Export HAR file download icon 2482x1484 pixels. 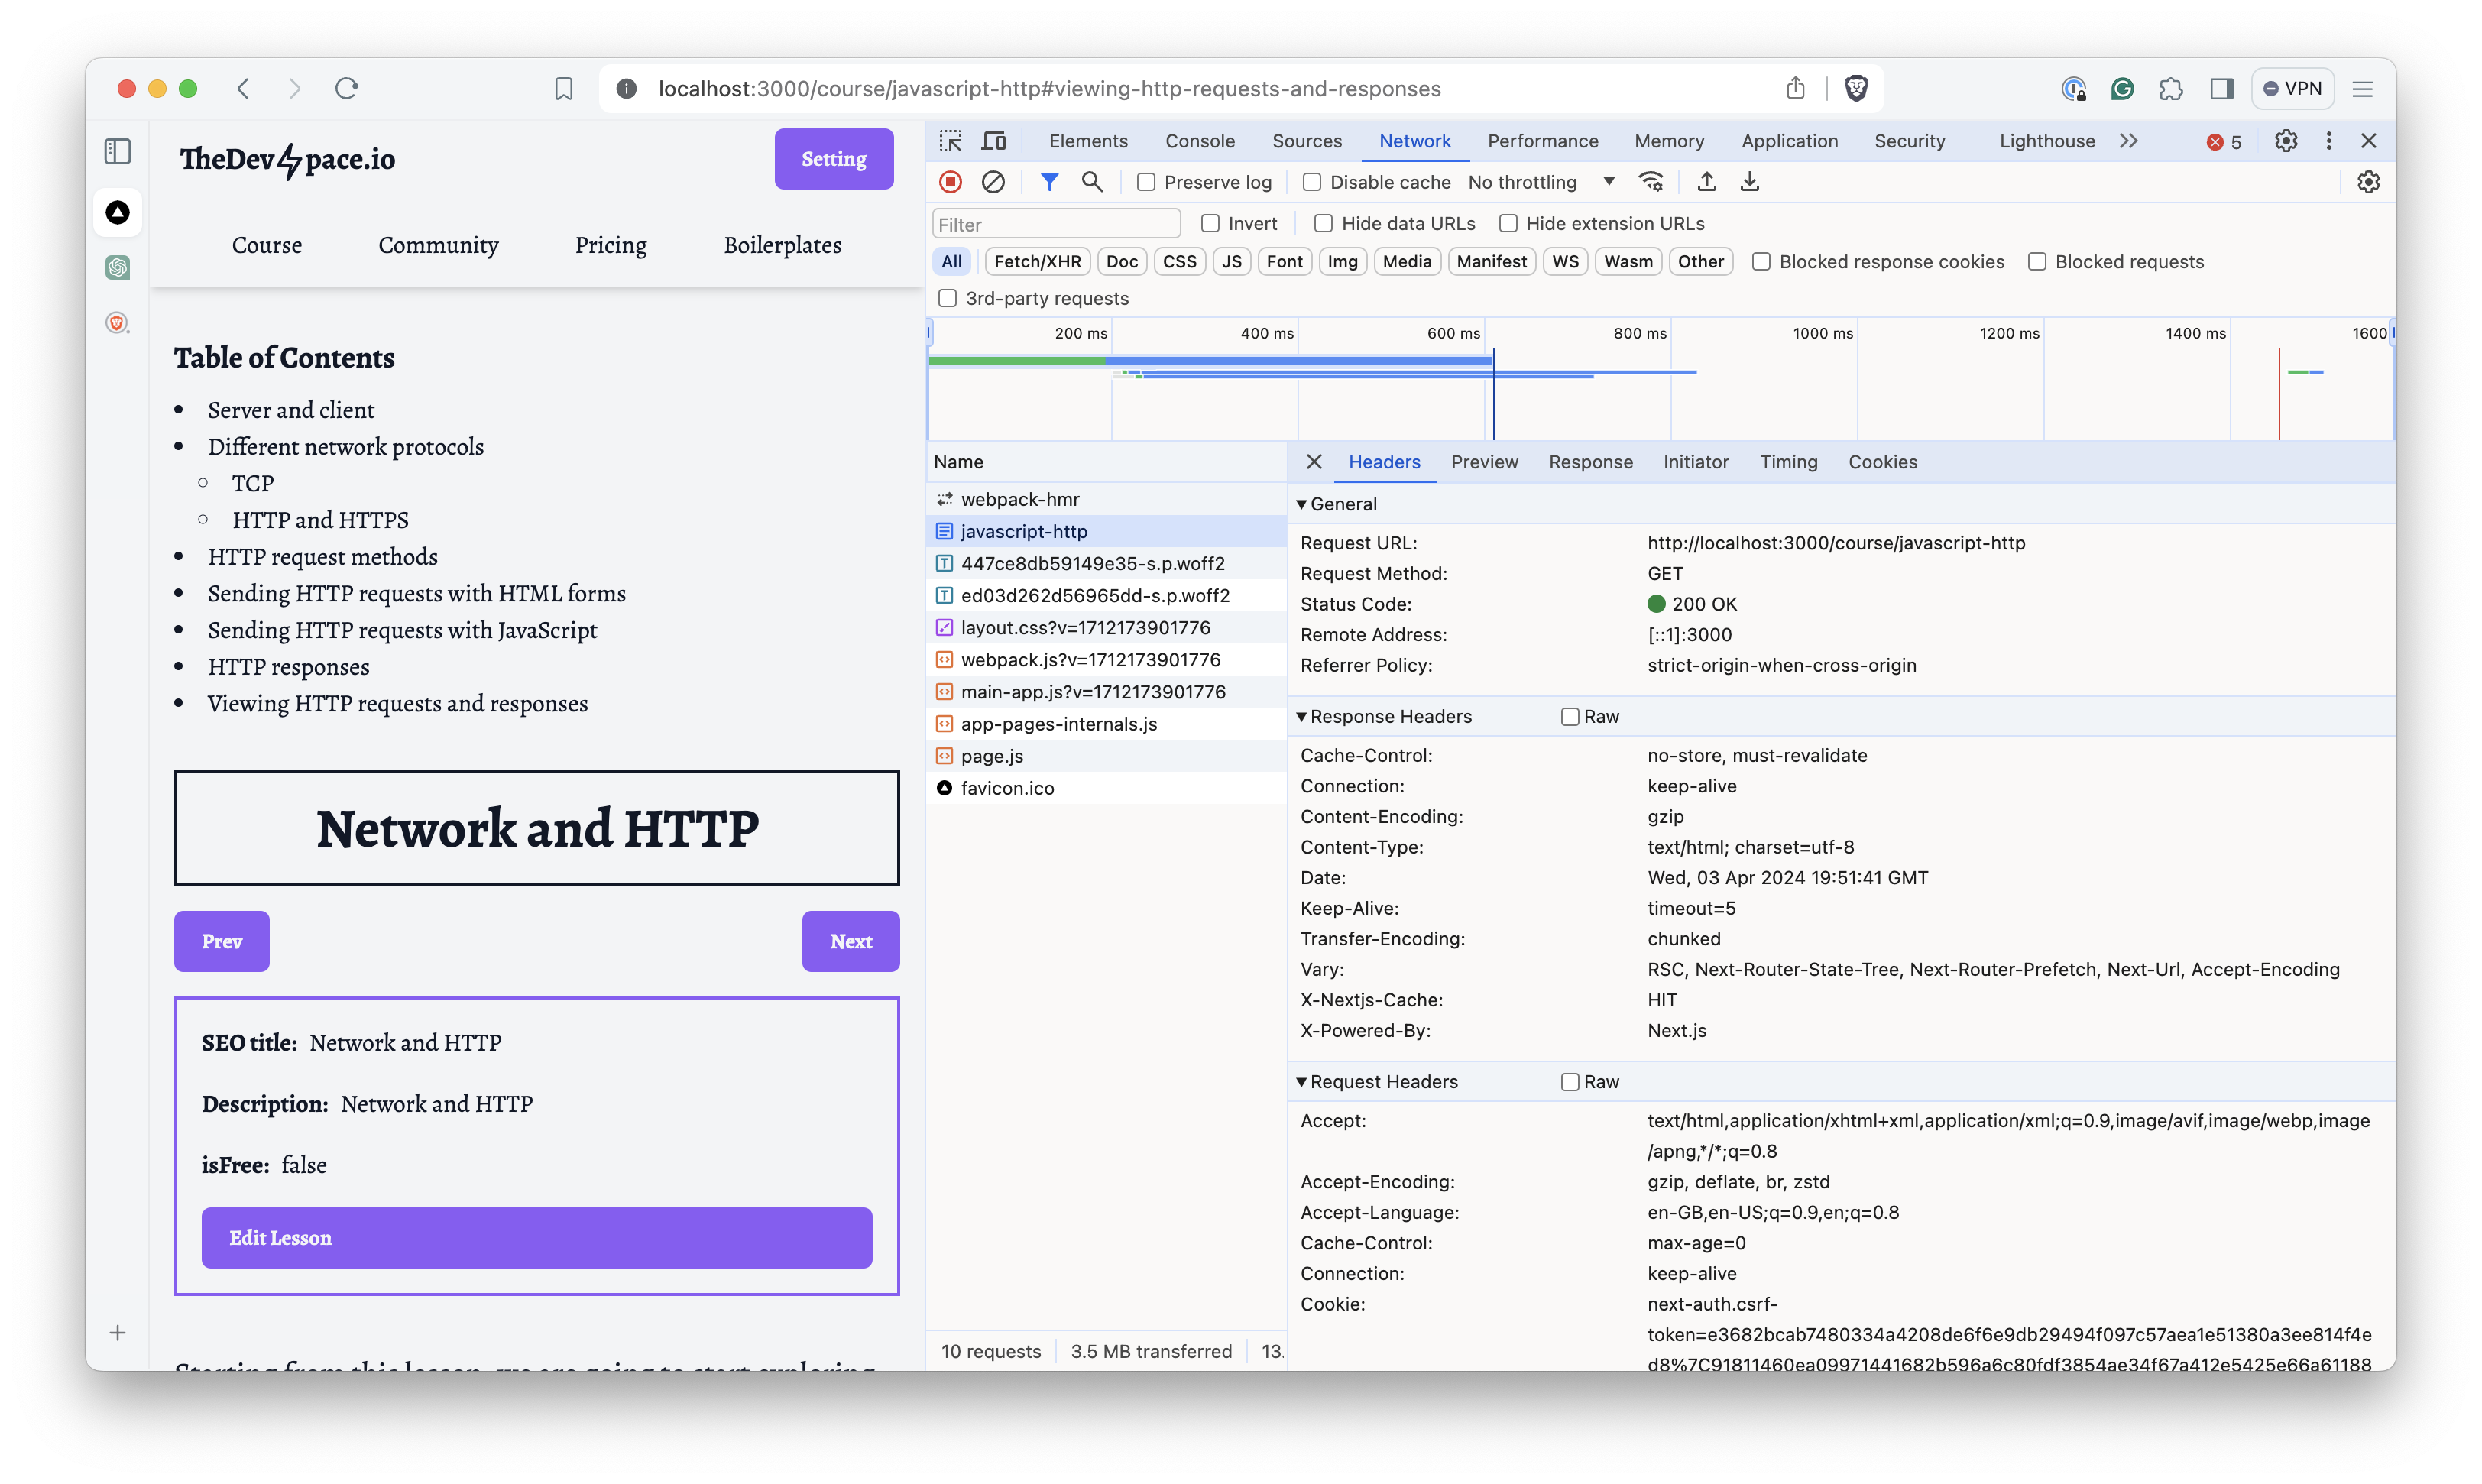coord(1749,182)
